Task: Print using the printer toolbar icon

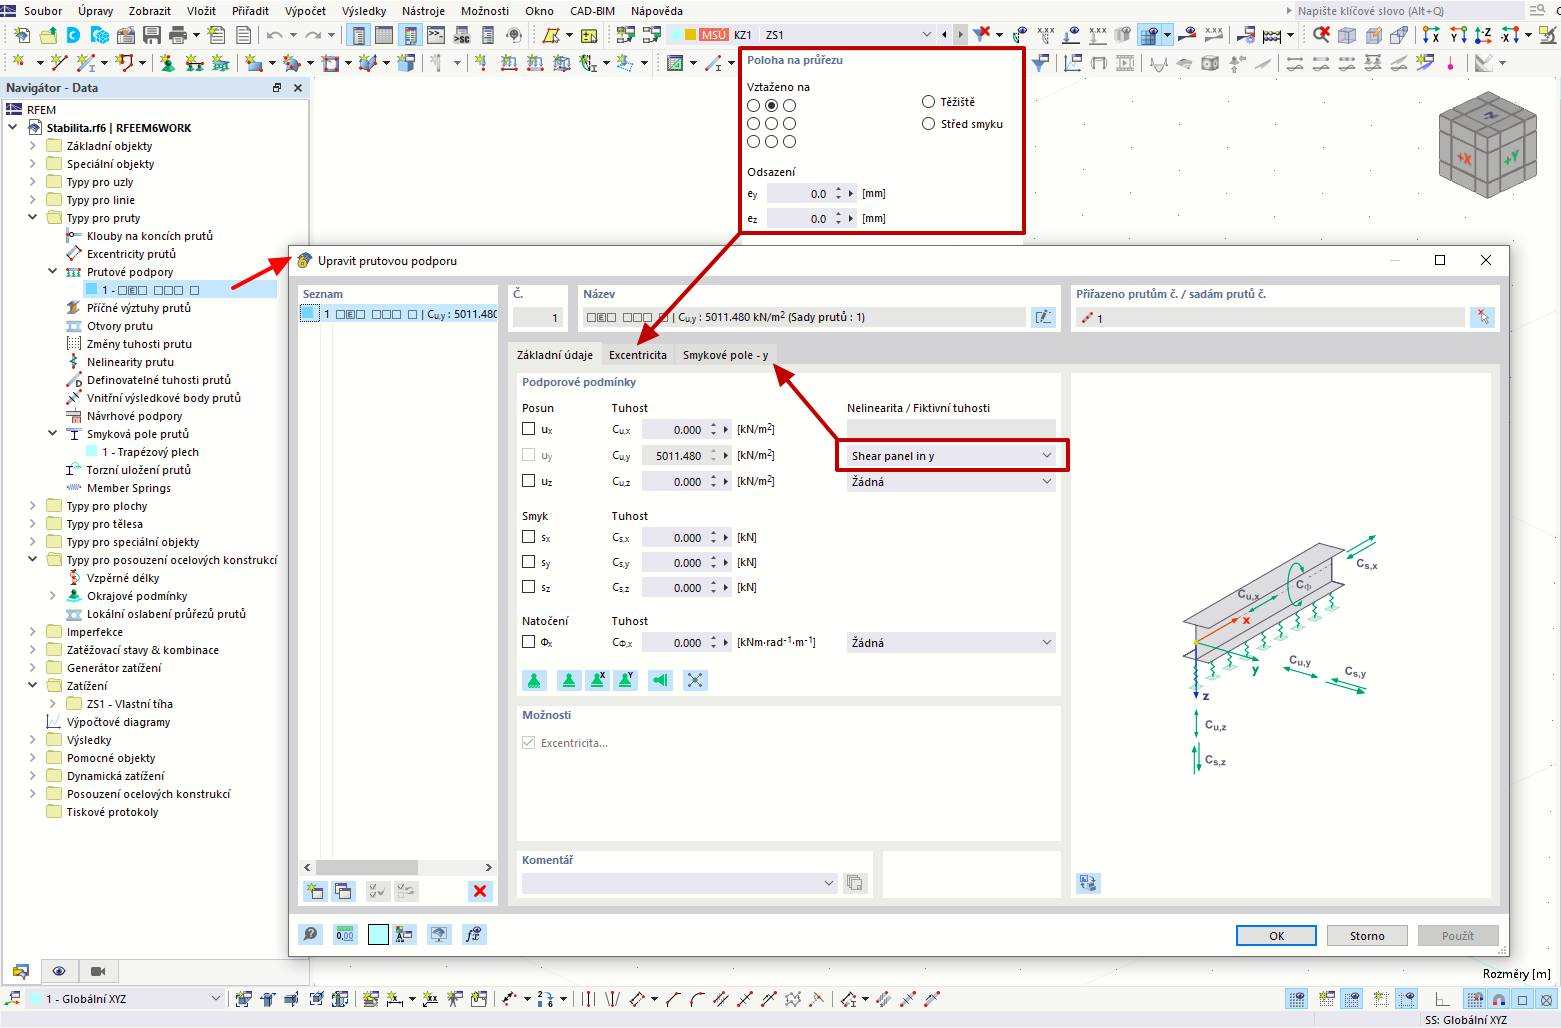Action: (178, 35)
